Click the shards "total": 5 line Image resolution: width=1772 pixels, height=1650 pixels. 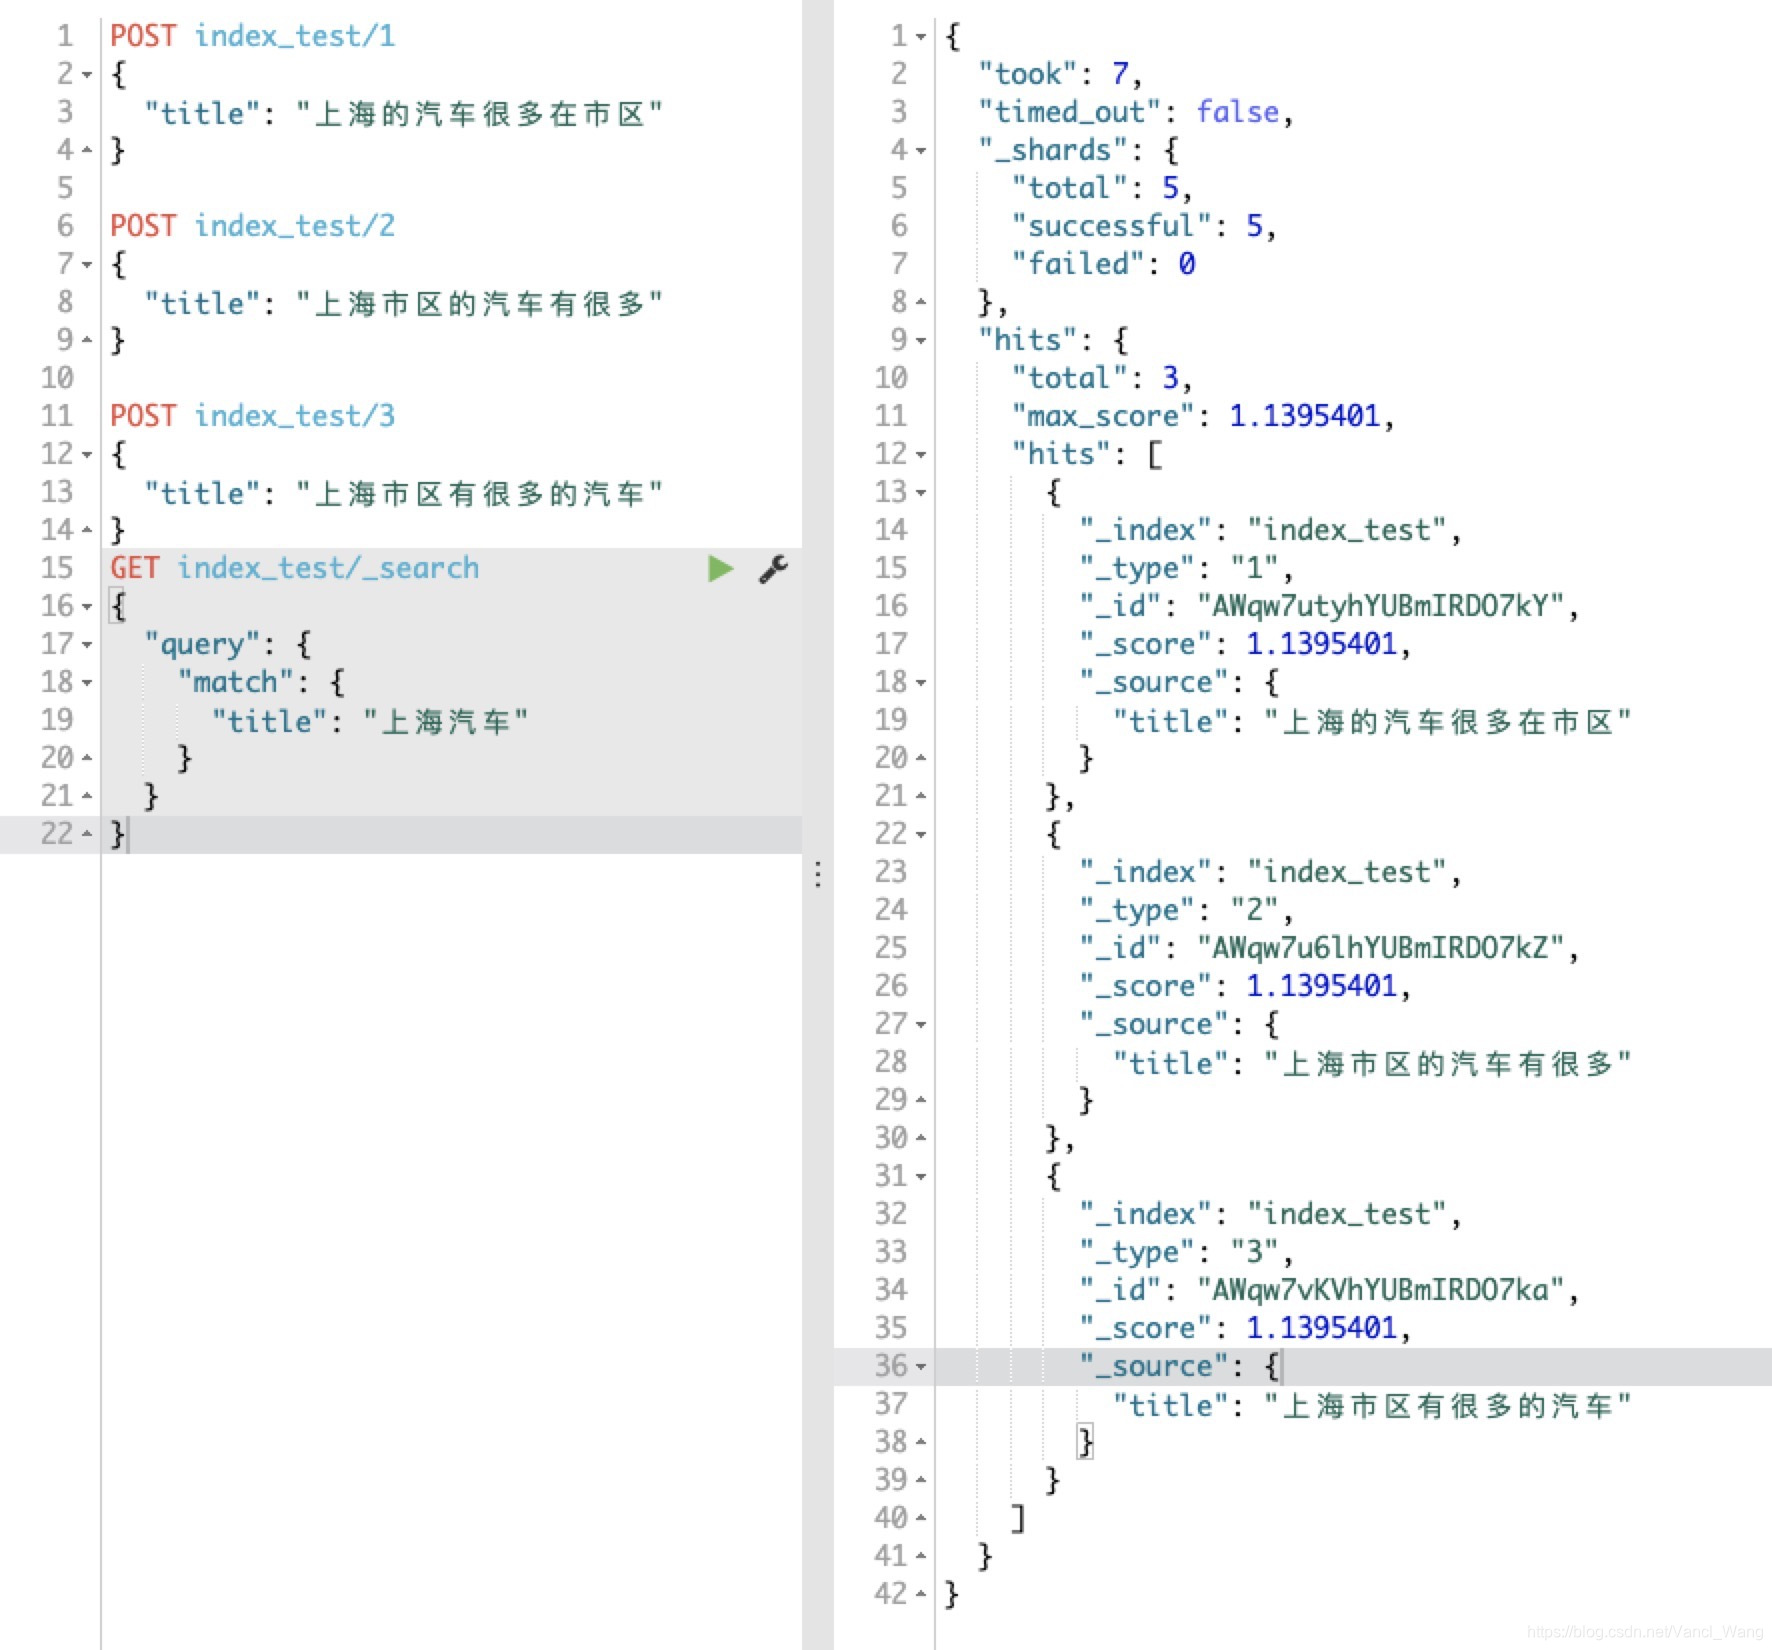coord(1102,188)
